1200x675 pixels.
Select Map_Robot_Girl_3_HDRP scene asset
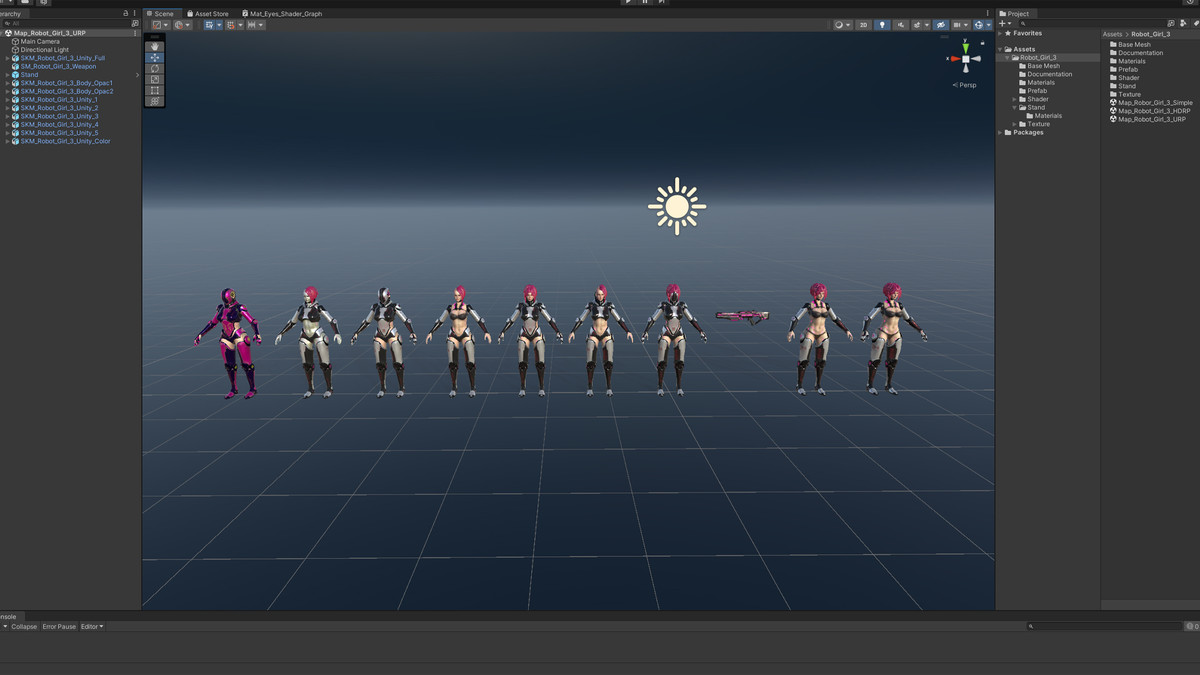click(1154, 111)
